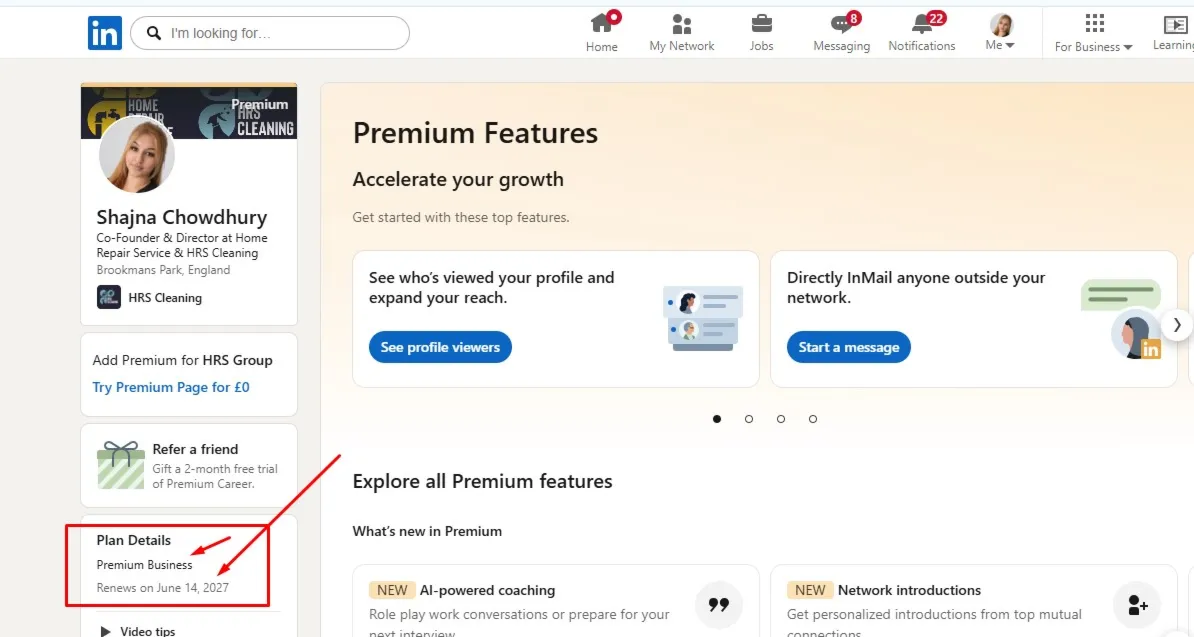Open the Learning video icon
The height and width of the screenshot is (637, 1194).
coord(1175,24)
